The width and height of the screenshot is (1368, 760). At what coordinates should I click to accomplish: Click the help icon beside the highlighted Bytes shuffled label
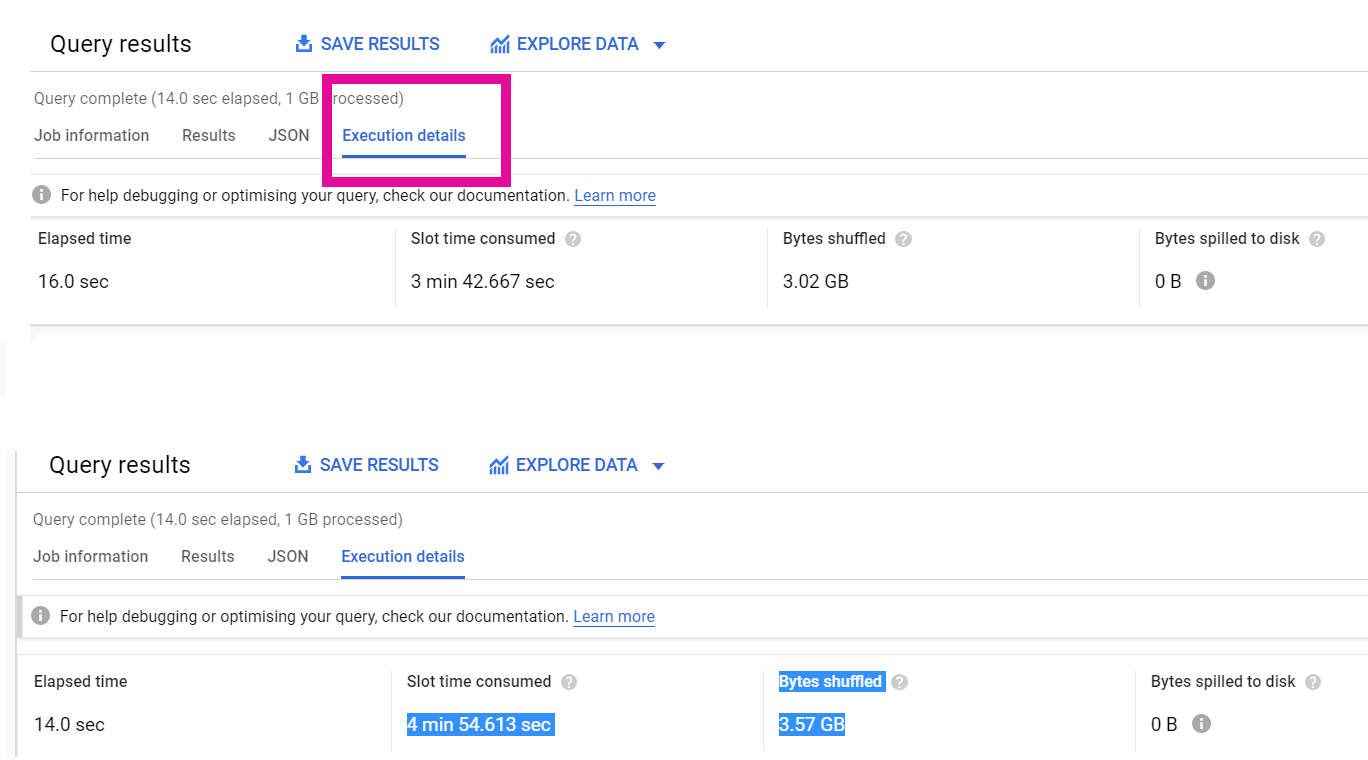[899, 682]
